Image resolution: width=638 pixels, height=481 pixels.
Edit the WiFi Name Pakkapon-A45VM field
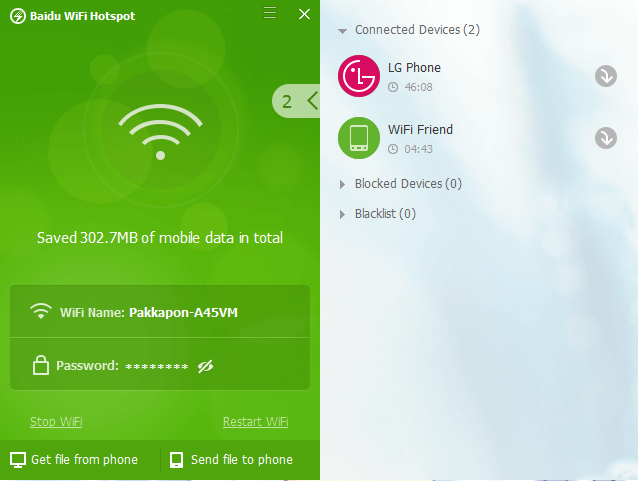click(184, 313)
